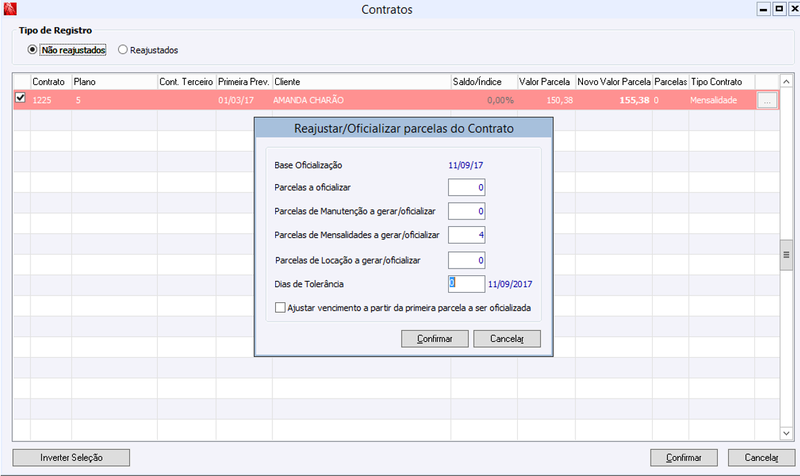Open the ellipsis button on contract 1225 row
Viewport: 800px width, 476px height.
[x=767, y=101]
